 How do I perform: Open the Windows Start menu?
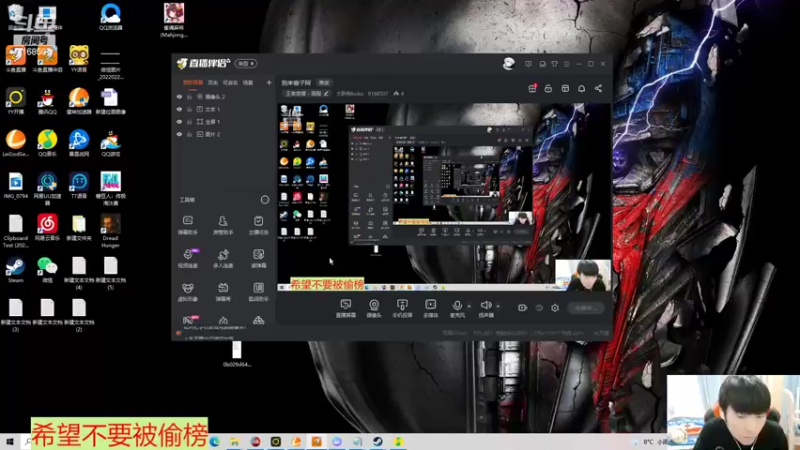click(10, 441)
